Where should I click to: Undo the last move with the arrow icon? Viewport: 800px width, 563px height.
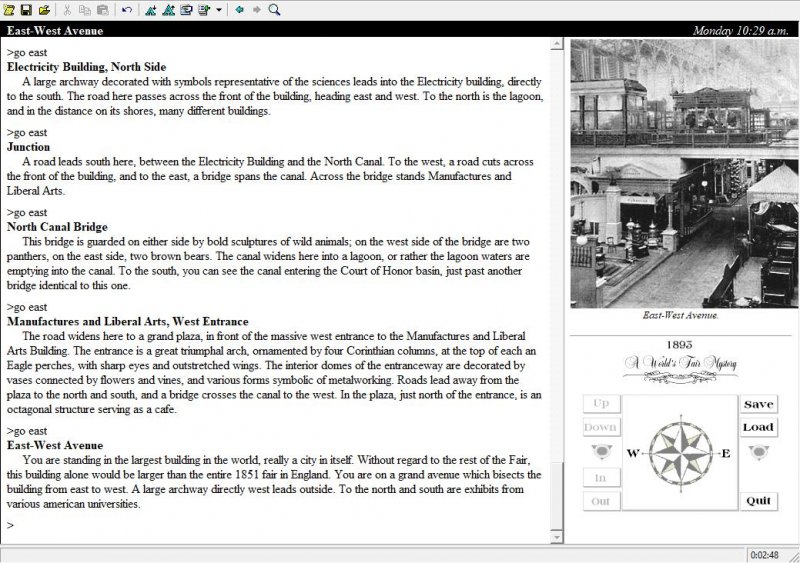click(x=127, y=10)
